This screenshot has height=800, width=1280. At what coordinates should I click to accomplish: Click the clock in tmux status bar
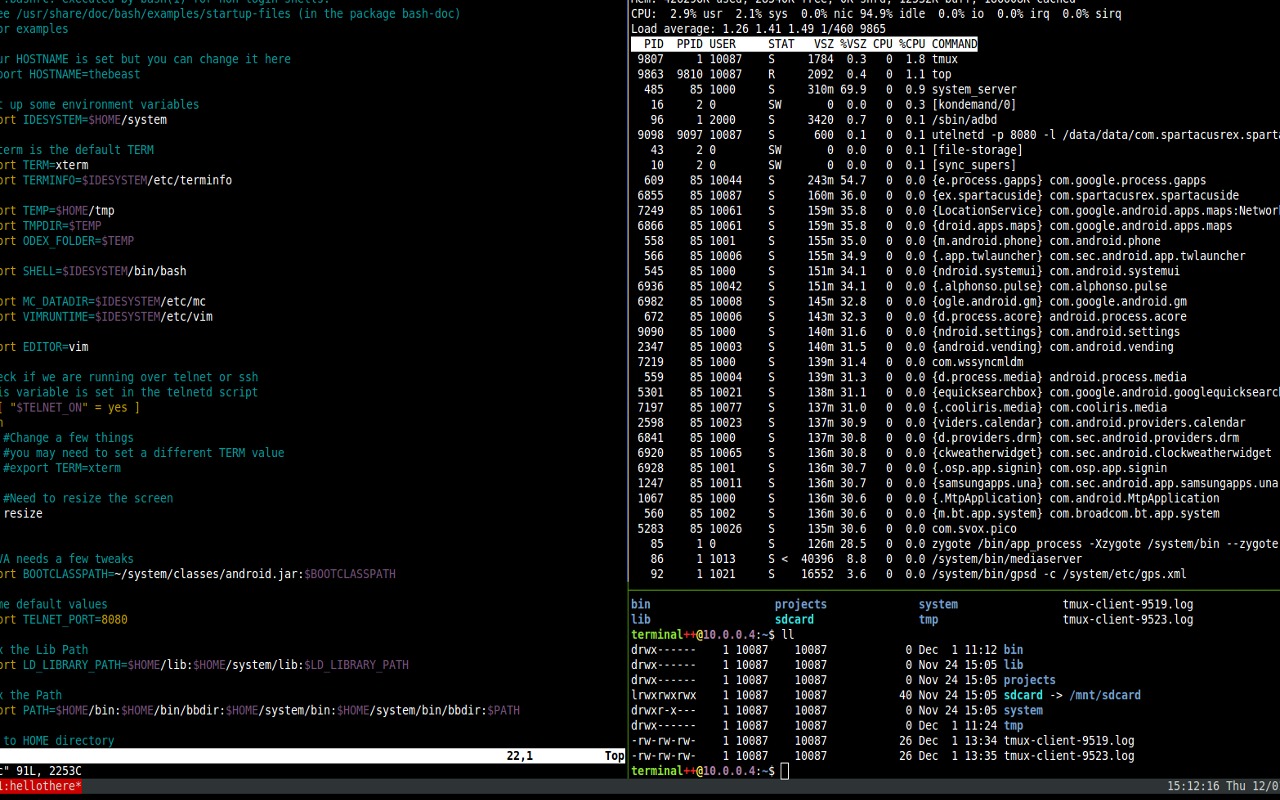pyautogui.click(x=1223, y=786)
